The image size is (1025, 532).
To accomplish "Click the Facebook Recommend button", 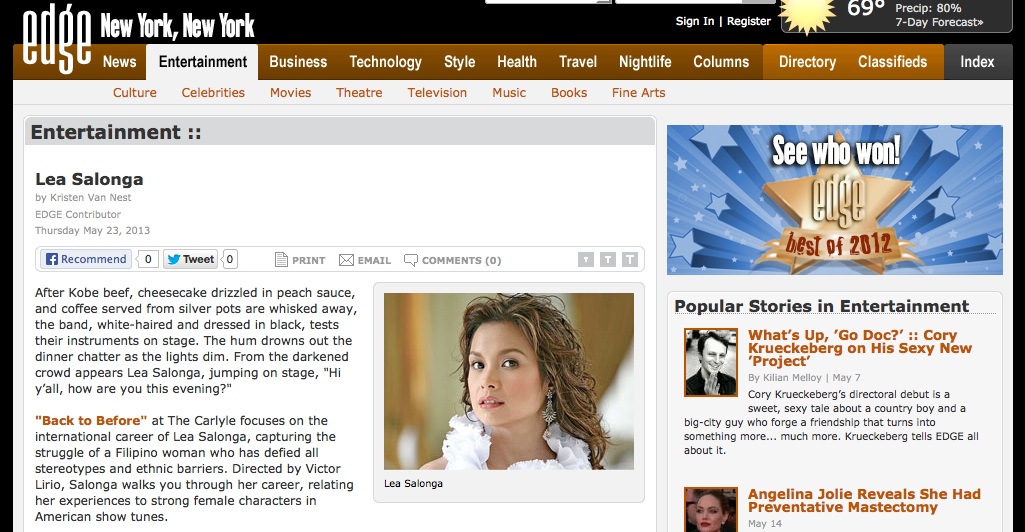I will click(86, 259).
